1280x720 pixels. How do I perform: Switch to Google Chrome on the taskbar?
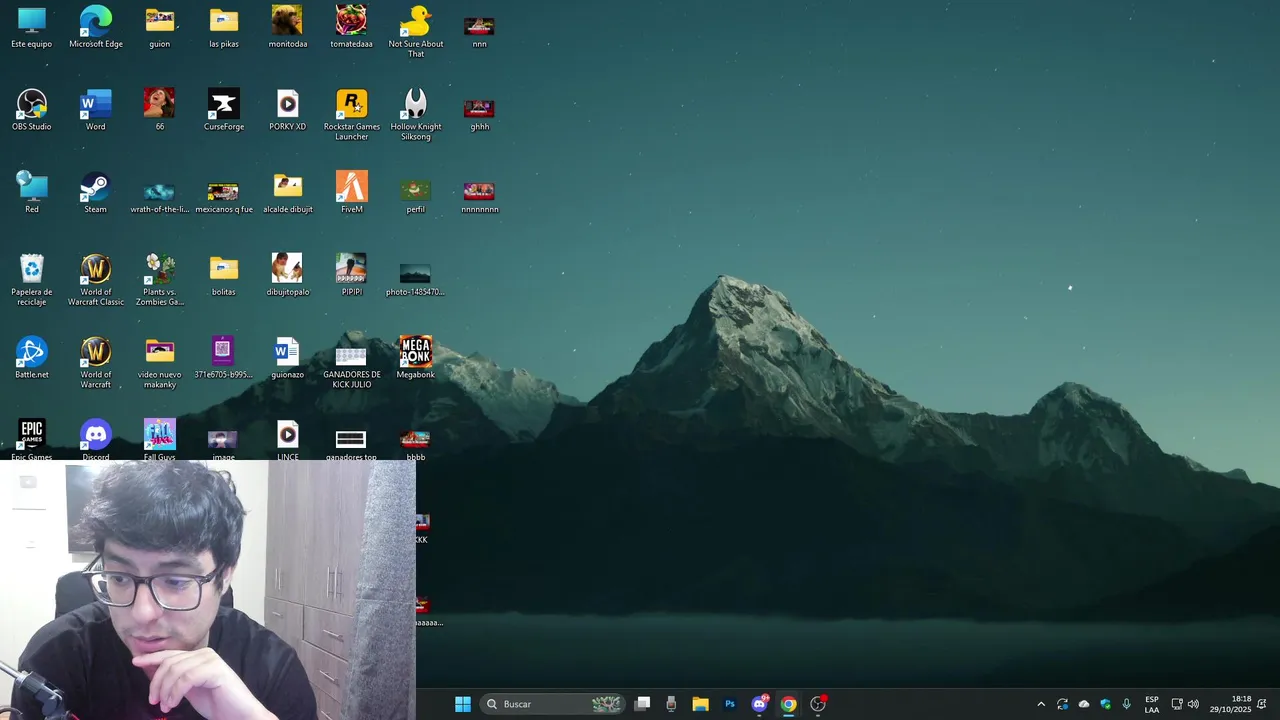click(x=788, y=704)
